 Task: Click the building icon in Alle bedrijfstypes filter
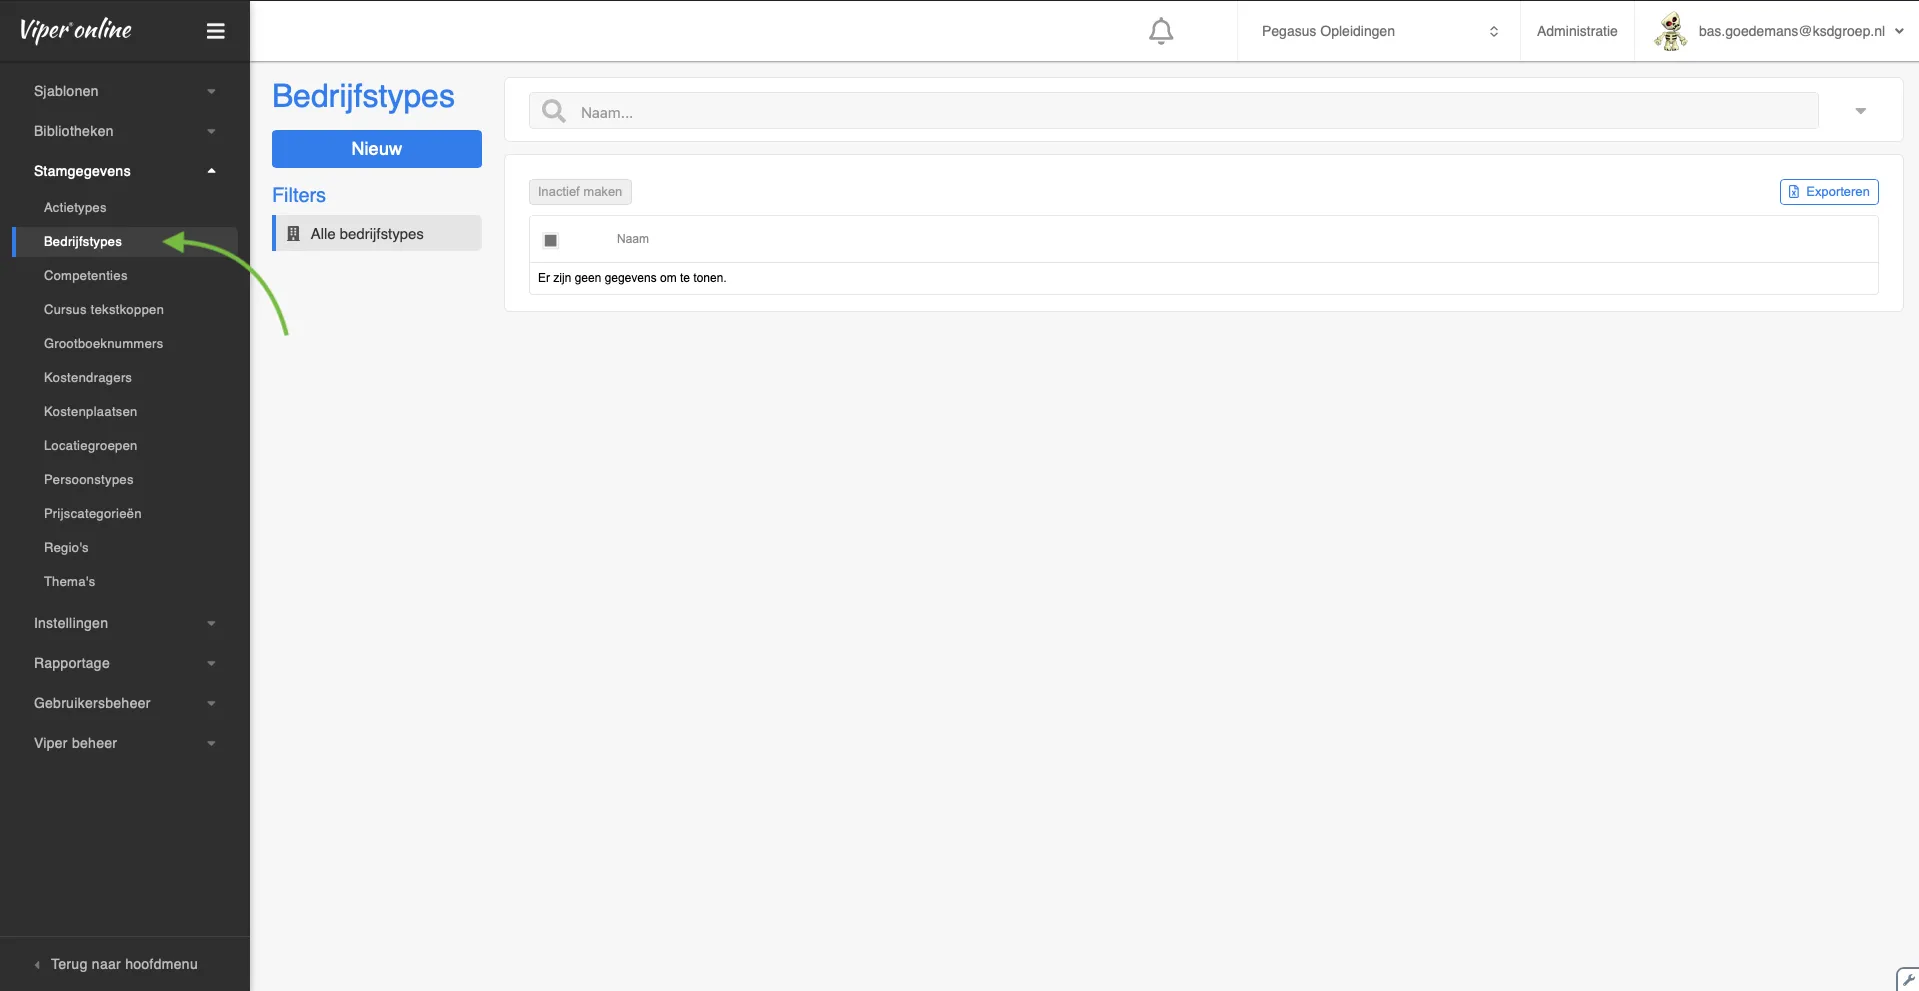point(293,234)
